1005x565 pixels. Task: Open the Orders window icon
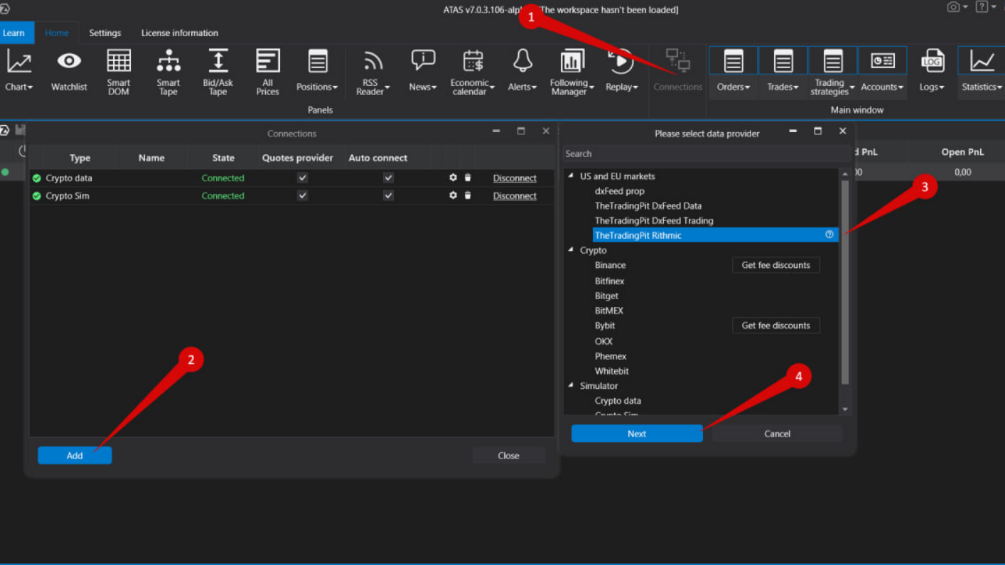(x=733, y=61)
